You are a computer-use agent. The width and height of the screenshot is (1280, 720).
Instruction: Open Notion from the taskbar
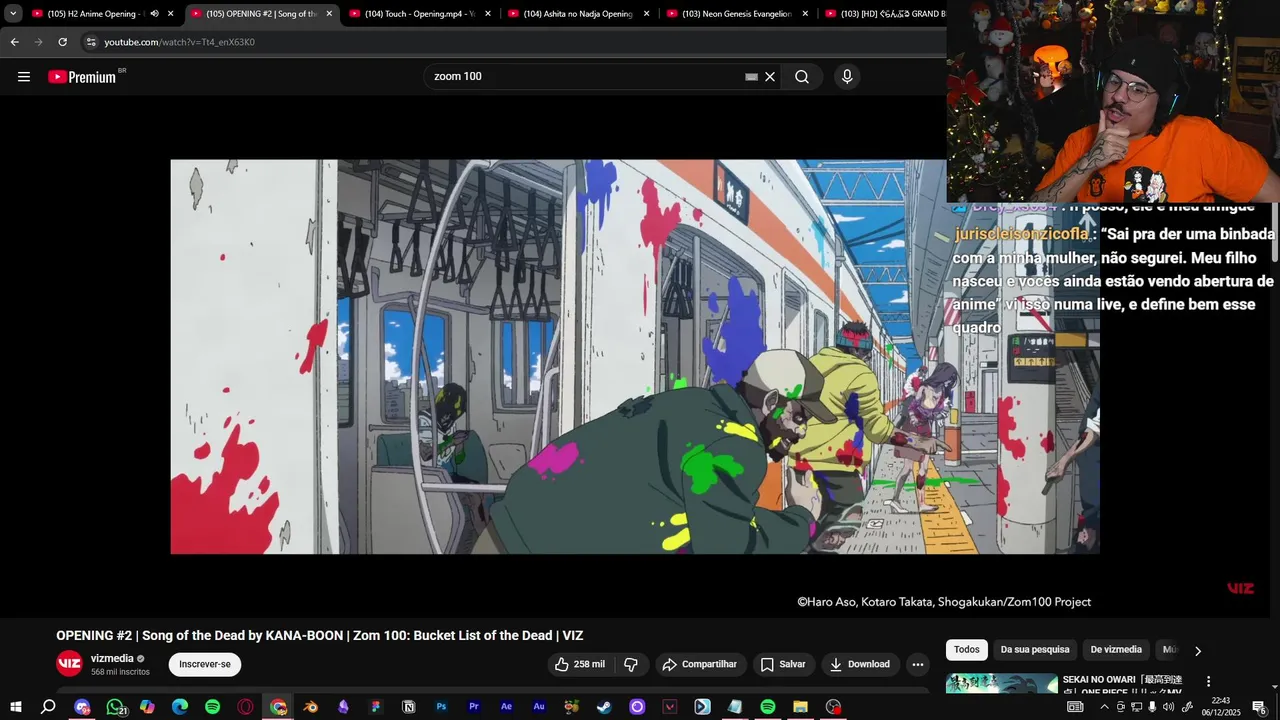[408, 707]
